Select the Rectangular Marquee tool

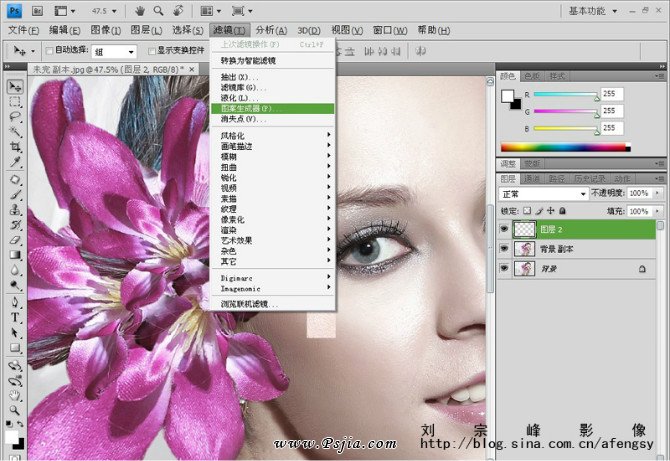pos(15,101)
